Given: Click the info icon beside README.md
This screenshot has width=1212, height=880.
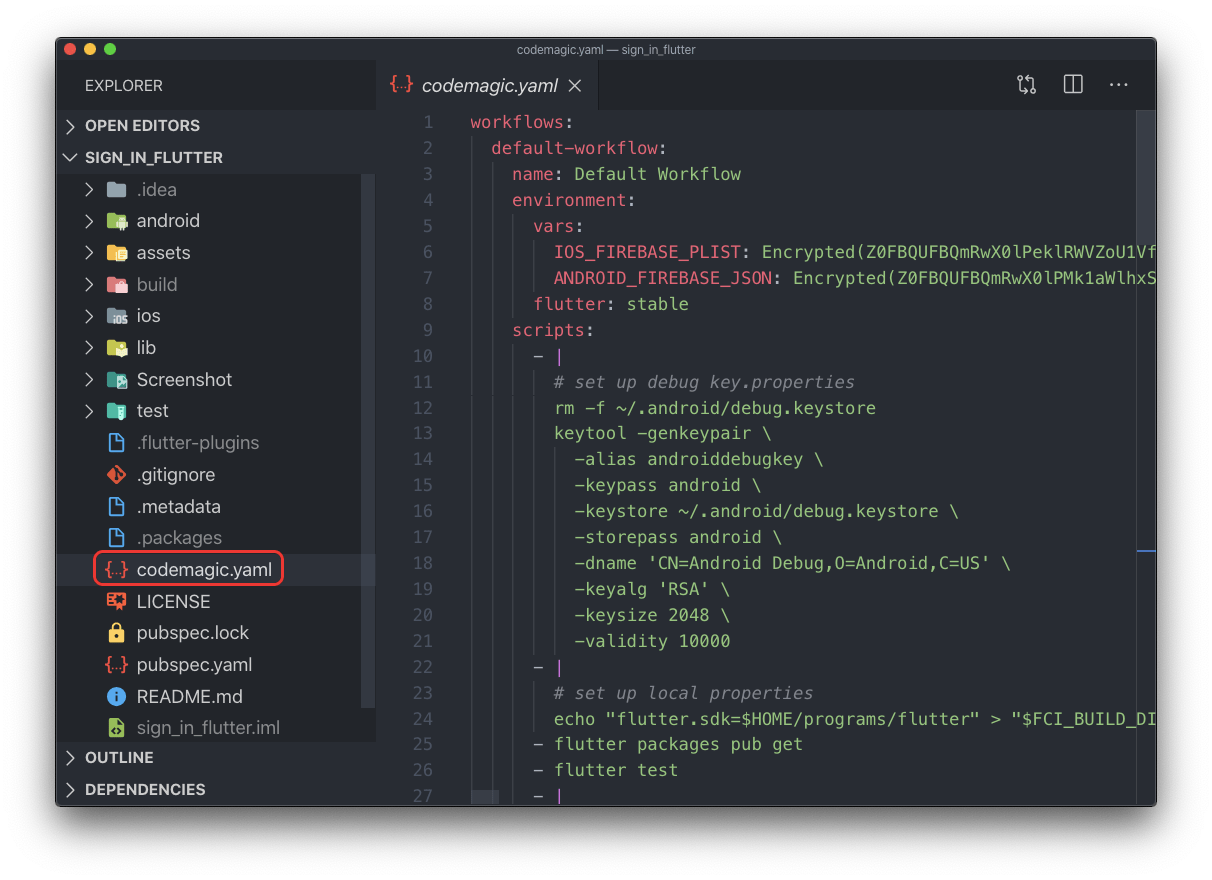Looking at the screenshot, I should [x=115, y=696].
